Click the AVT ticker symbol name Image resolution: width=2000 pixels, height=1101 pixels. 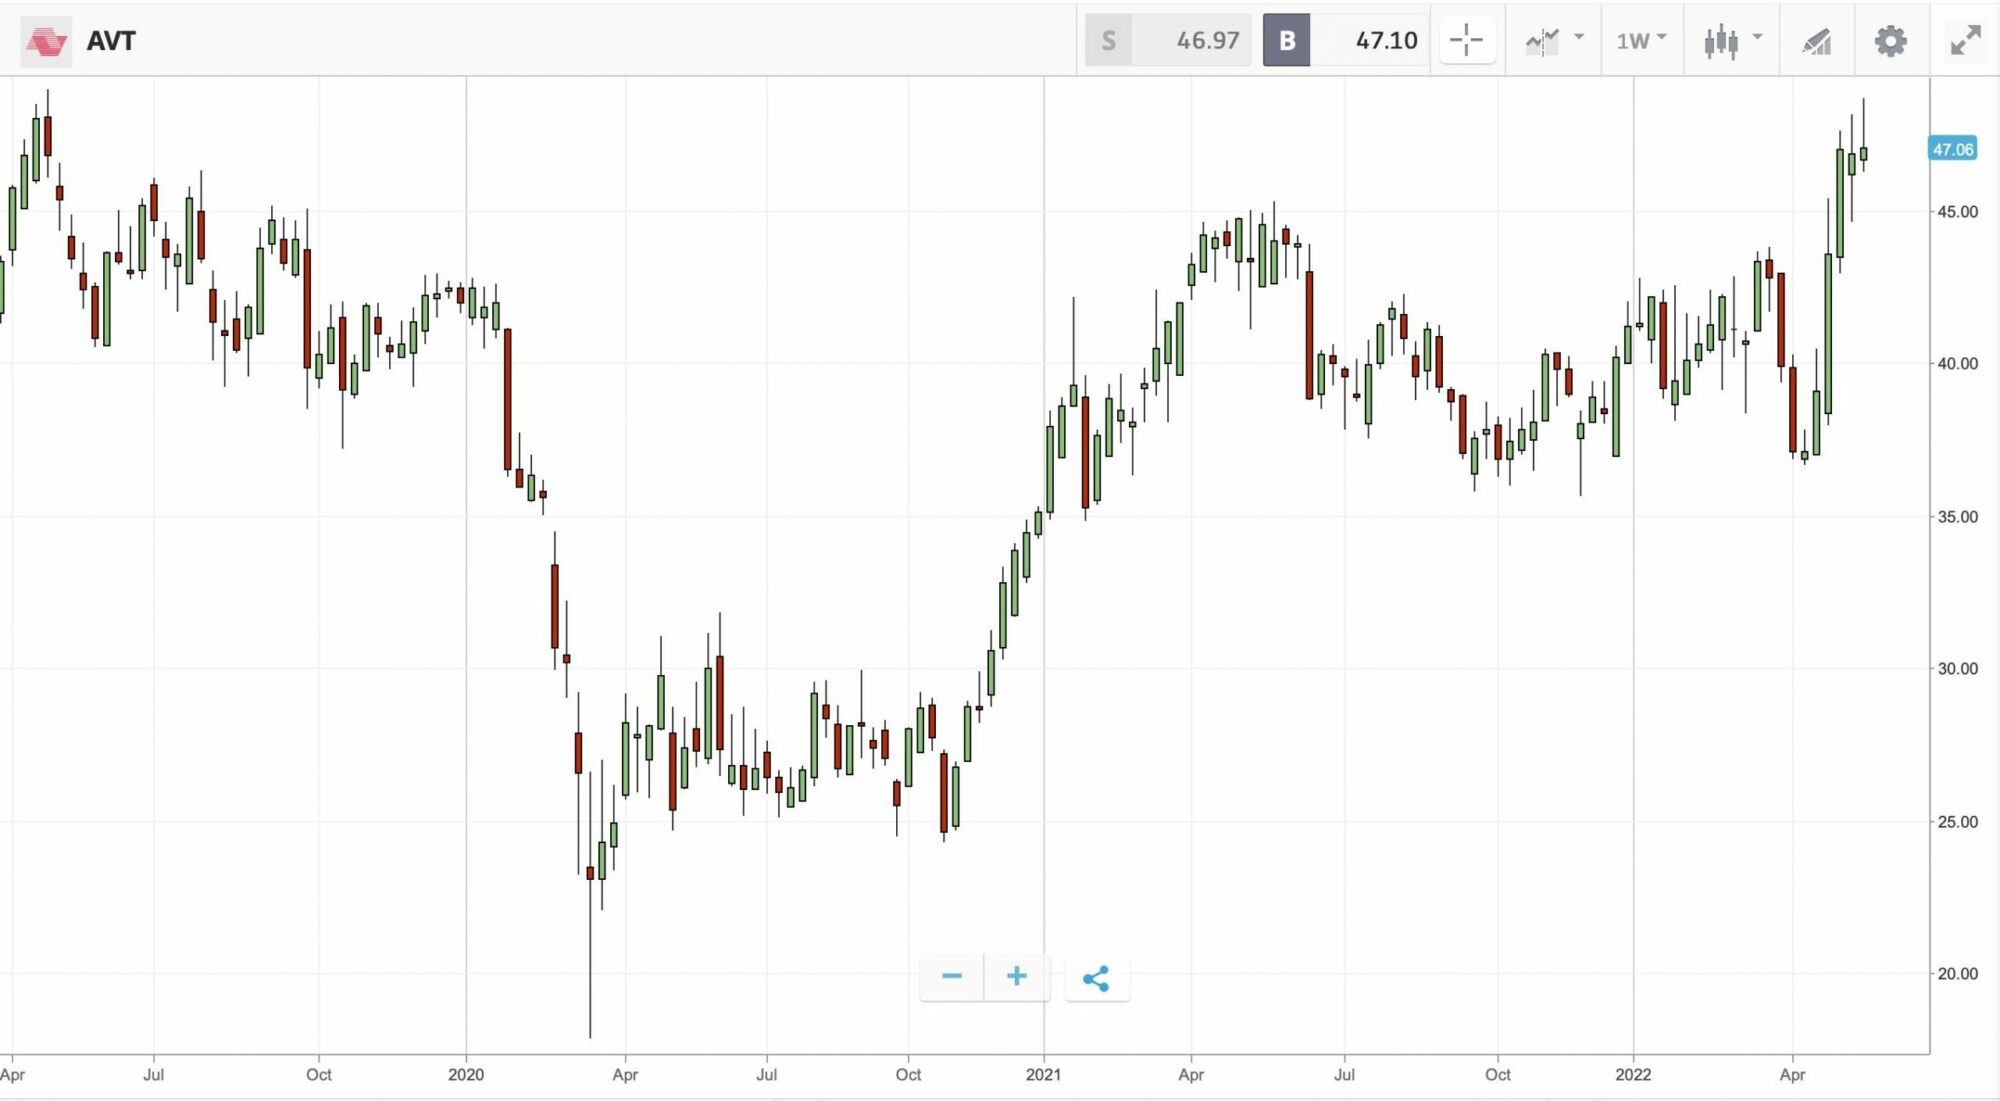111,41
